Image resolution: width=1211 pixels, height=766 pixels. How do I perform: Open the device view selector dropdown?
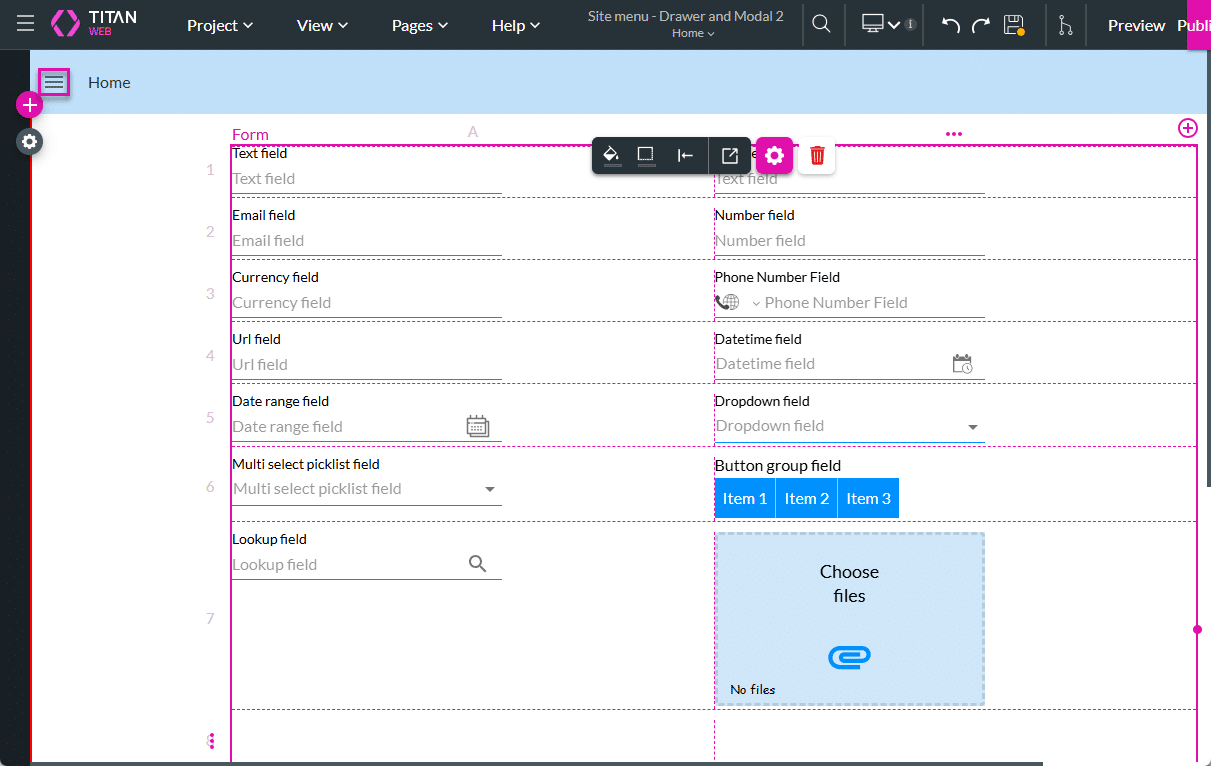tap(880, 25)
